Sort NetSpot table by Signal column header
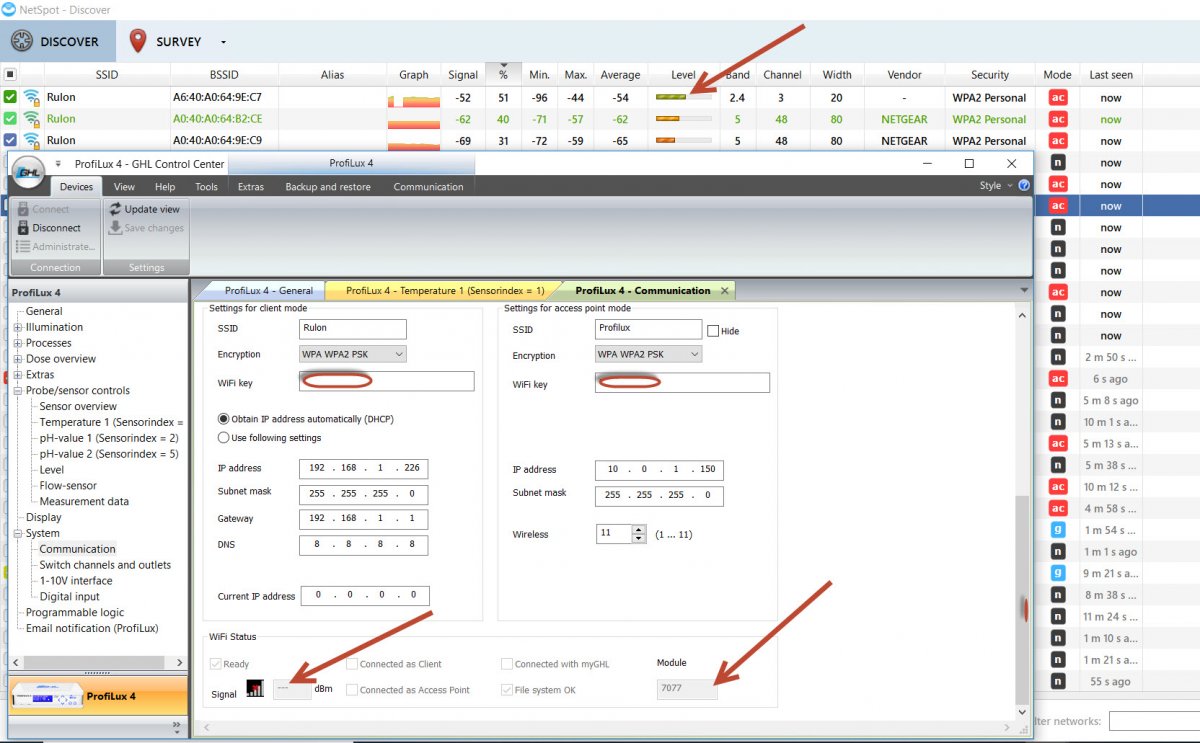The image size is (1200, 743). (463, 74)
